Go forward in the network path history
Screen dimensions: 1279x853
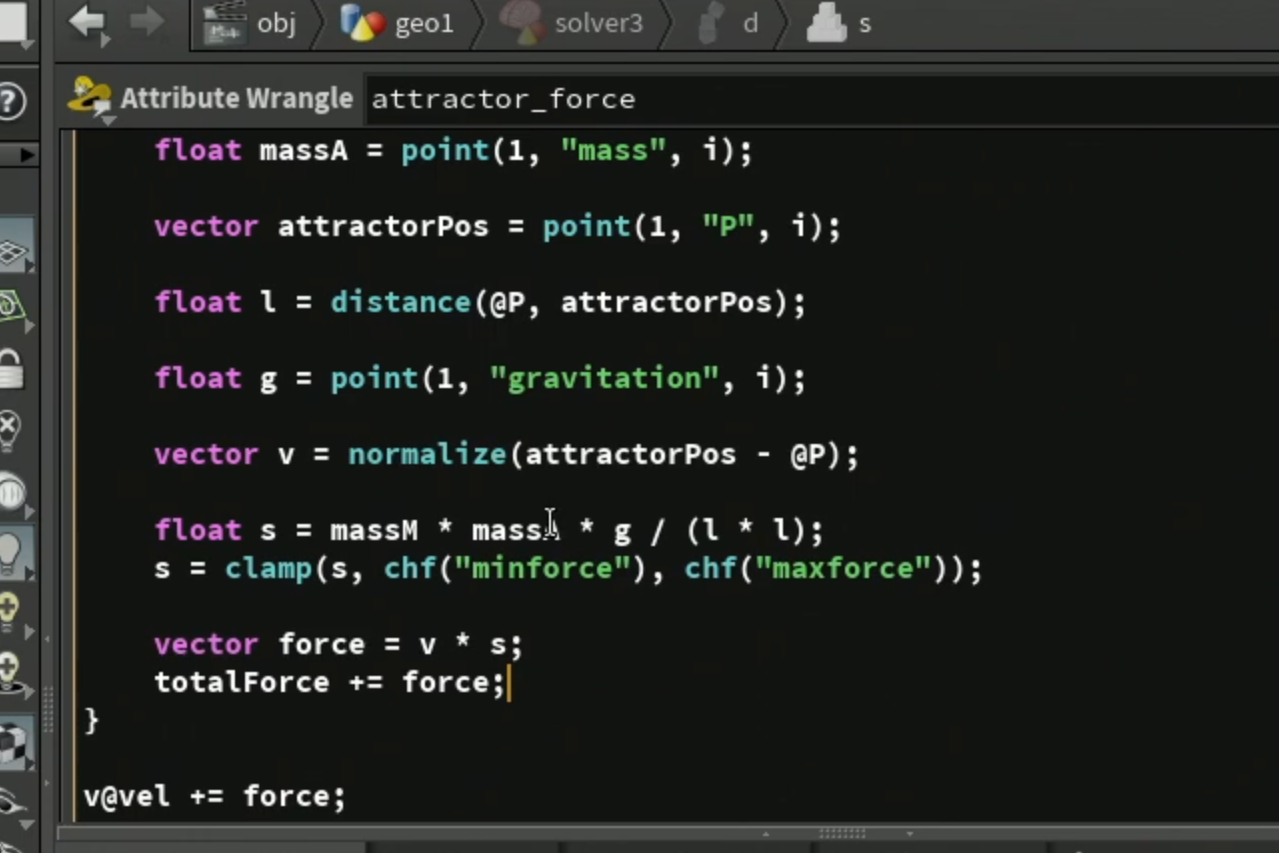(x=146, y=22)
